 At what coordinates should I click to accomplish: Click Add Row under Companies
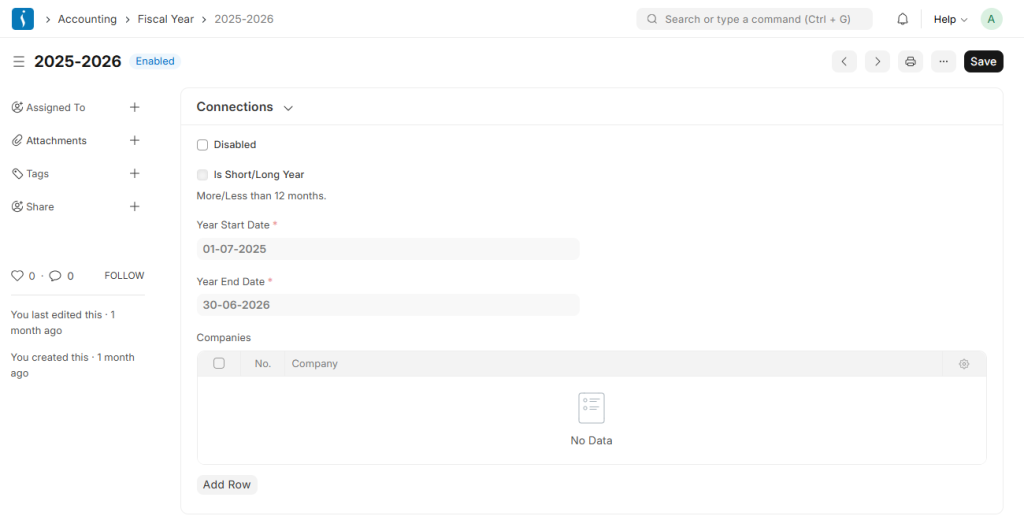point(227,485)
